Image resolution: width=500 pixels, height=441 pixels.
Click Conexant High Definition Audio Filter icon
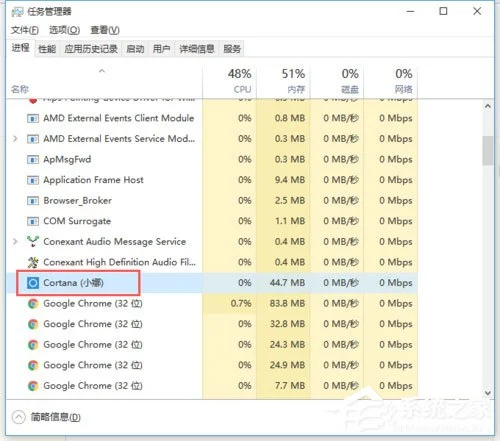33,262
